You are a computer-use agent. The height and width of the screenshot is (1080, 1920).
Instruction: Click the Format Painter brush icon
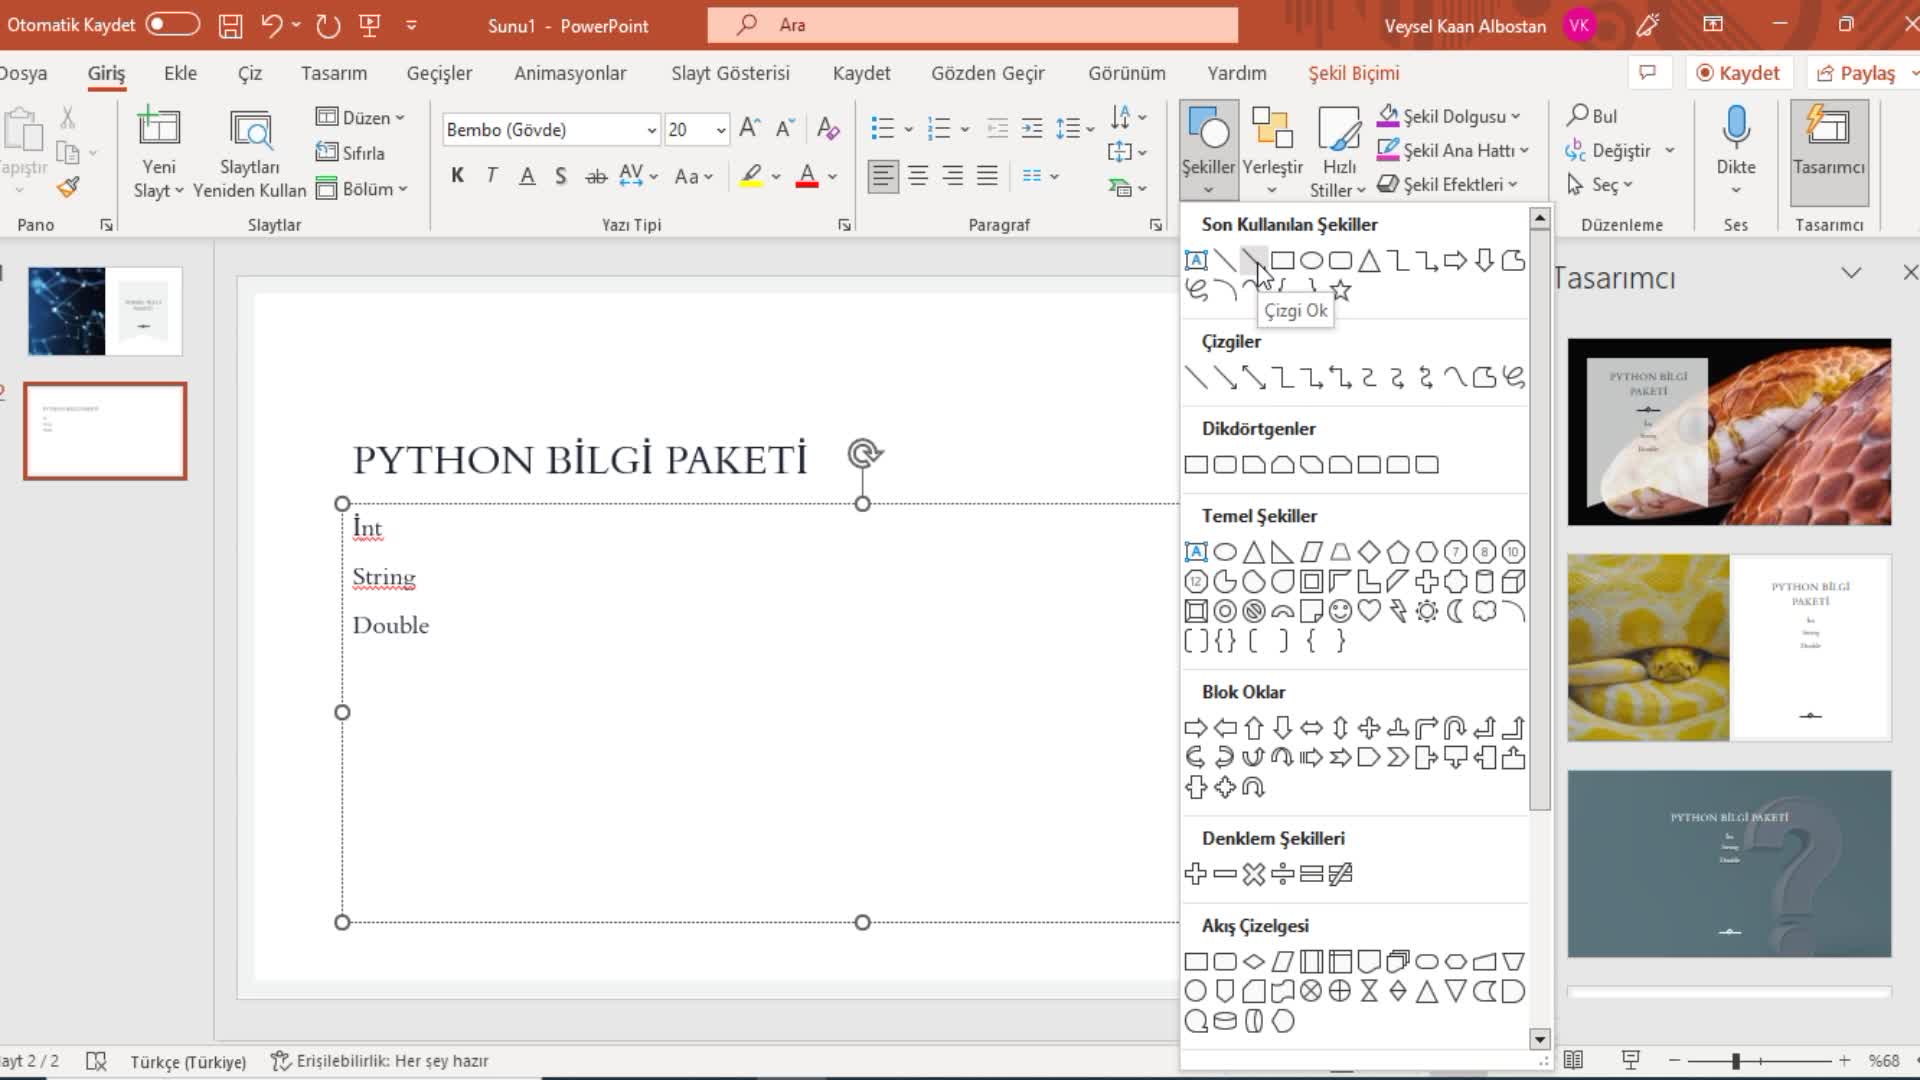click(68, 187)
